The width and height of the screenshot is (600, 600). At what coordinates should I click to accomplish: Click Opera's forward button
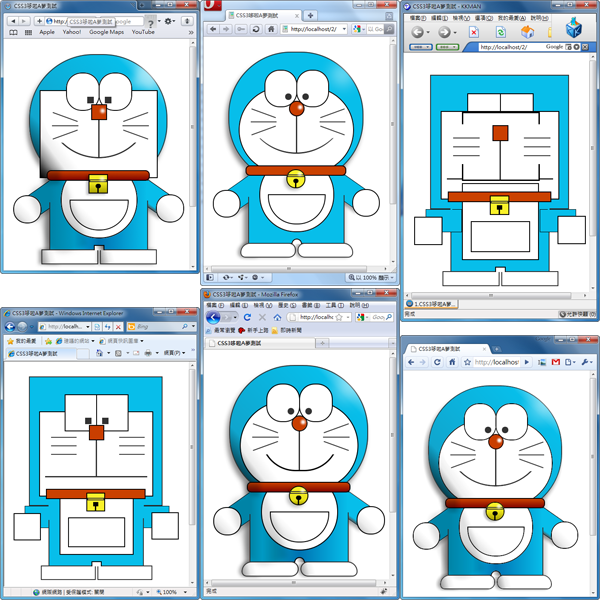point(226,29)
